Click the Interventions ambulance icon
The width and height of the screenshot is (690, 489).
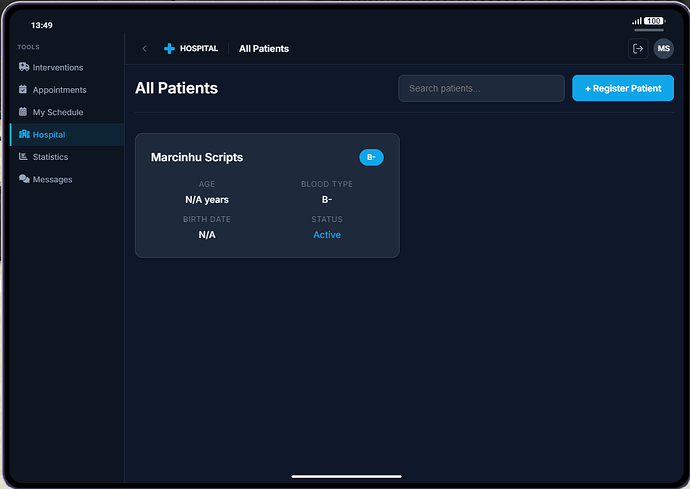tap(24, 67)
